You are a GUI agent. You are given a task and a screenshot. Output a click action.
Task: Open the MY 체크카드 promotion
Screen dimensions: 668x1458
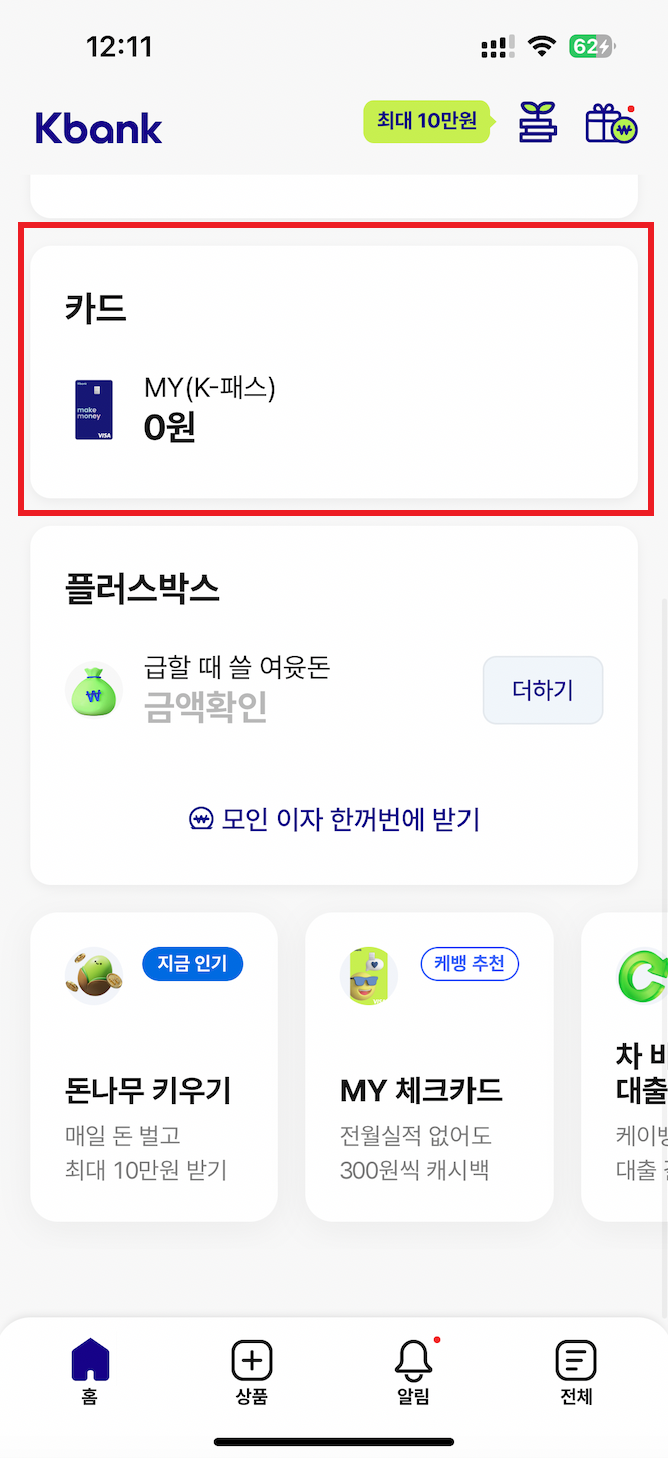429,1090
